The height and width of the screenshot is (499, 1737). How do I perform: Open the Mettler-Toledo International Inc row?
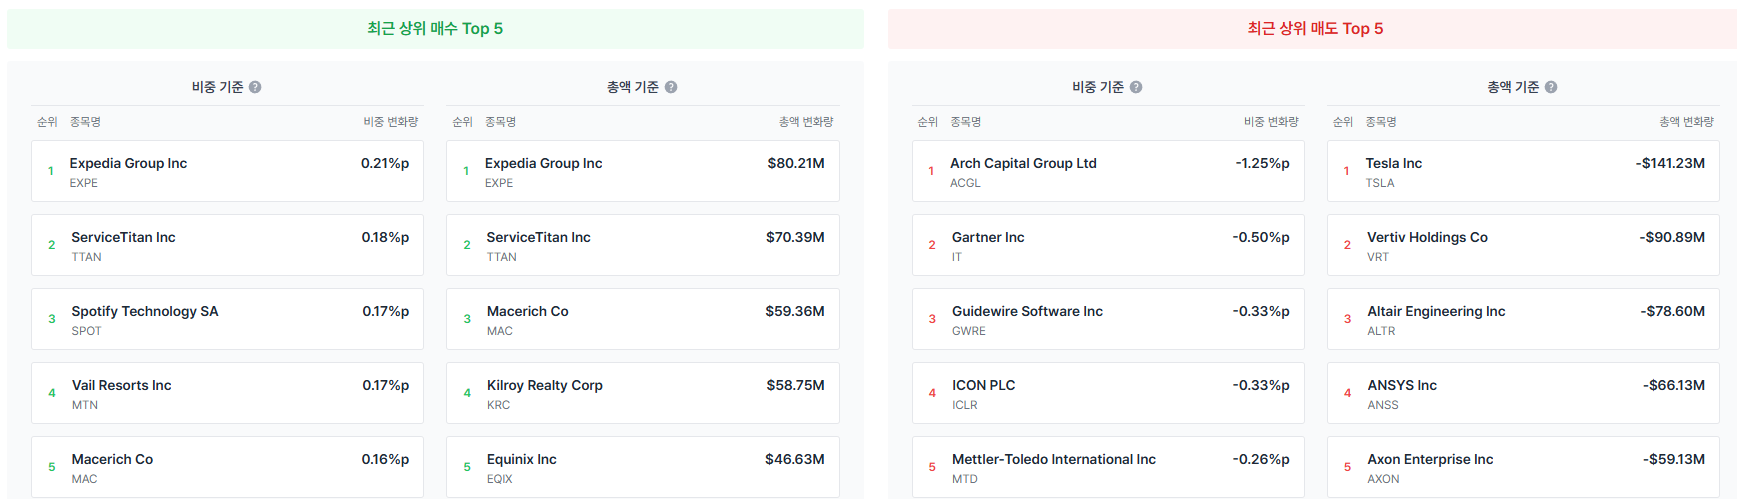coord(1108,467)
